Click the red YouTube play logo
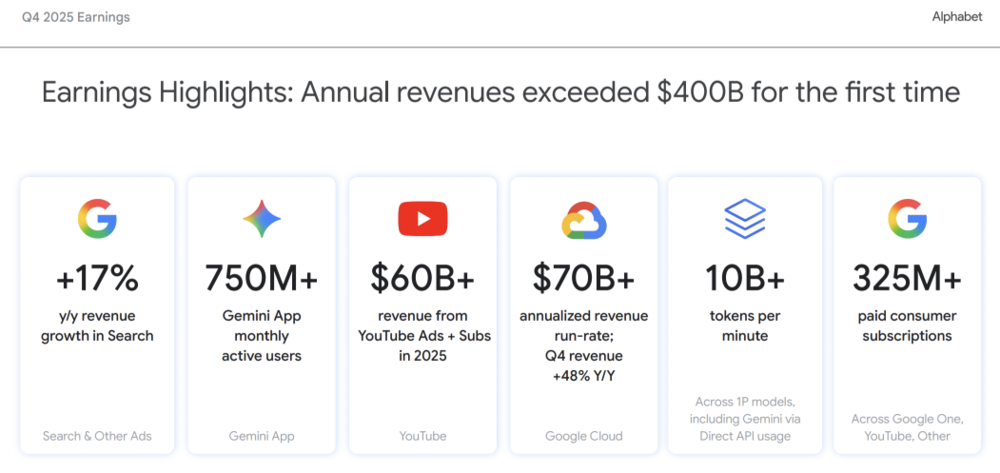The height and width of the screenshot is (473, 1000). [422, 218]
